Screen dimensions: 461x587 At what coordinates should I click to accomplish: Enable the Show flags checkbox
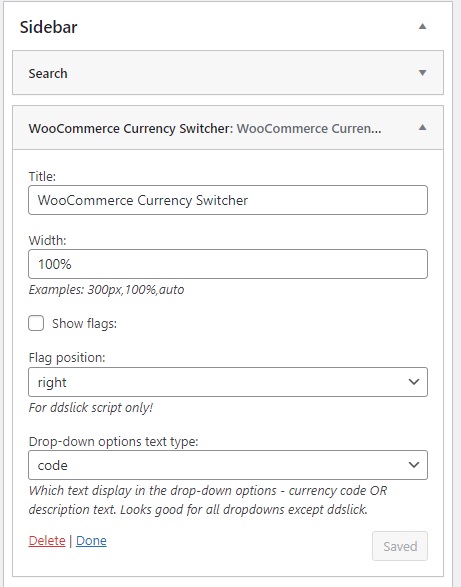pos(36,323)
